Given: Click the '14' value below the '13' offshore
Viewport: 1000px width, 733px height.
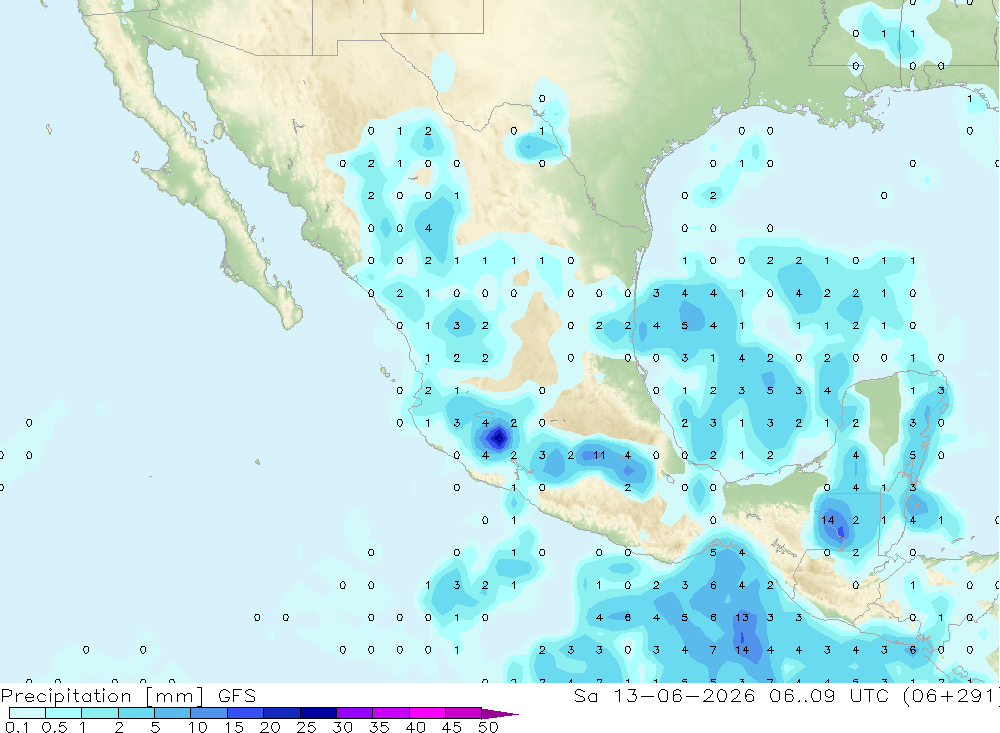Looking at the screenshot, I should pos(742,649).
